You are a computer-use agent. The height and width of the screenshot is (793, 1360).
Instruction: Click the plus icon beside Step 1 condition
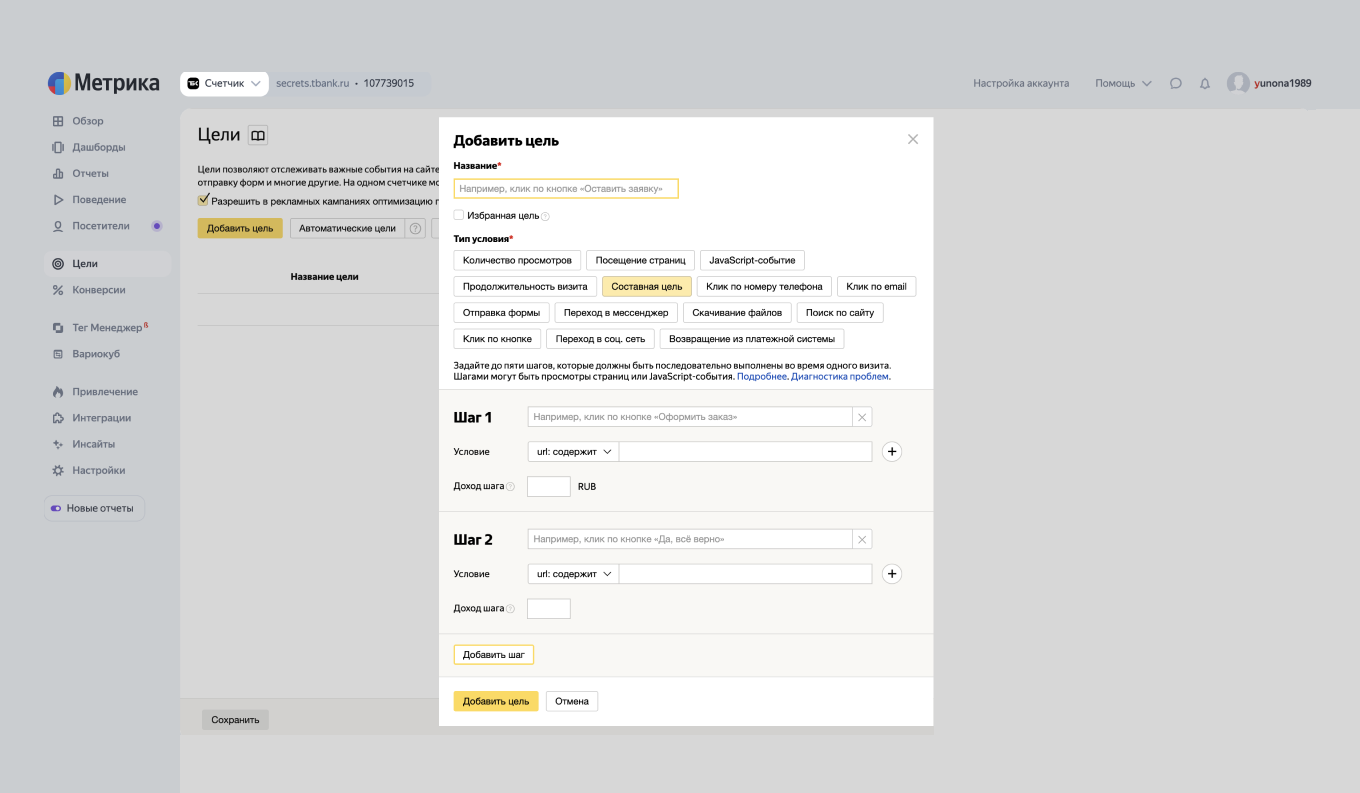[x=892, y=452]
